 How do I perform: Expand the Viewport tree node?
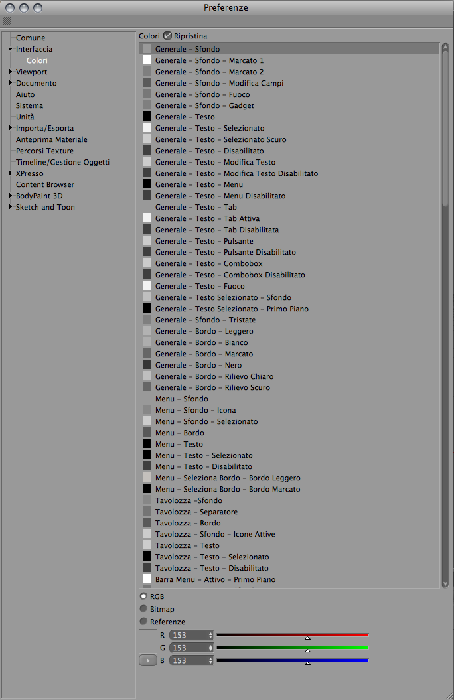(x=10, y=71)
